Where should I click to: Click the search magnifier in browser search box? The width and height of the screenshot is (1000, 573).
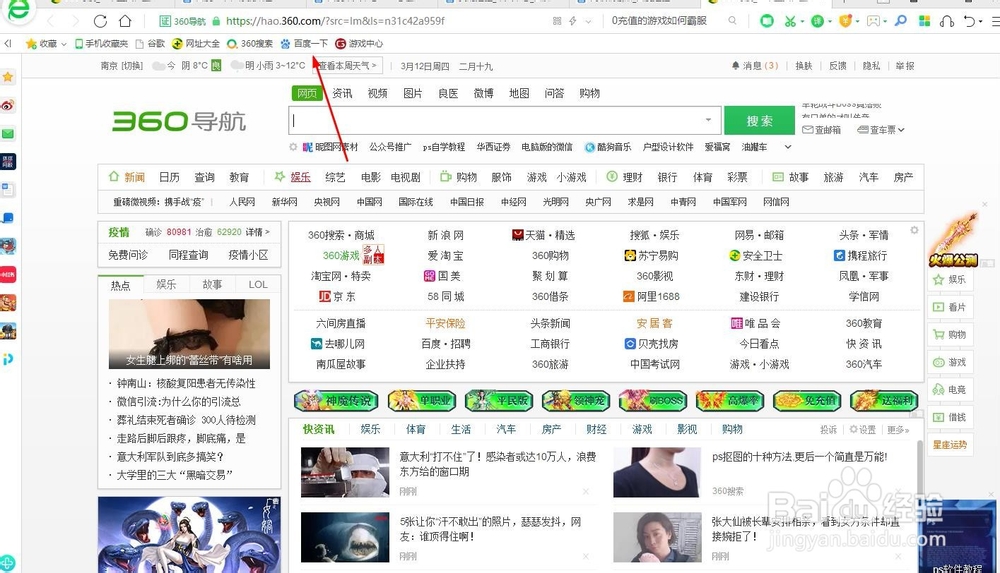[732, 21]
